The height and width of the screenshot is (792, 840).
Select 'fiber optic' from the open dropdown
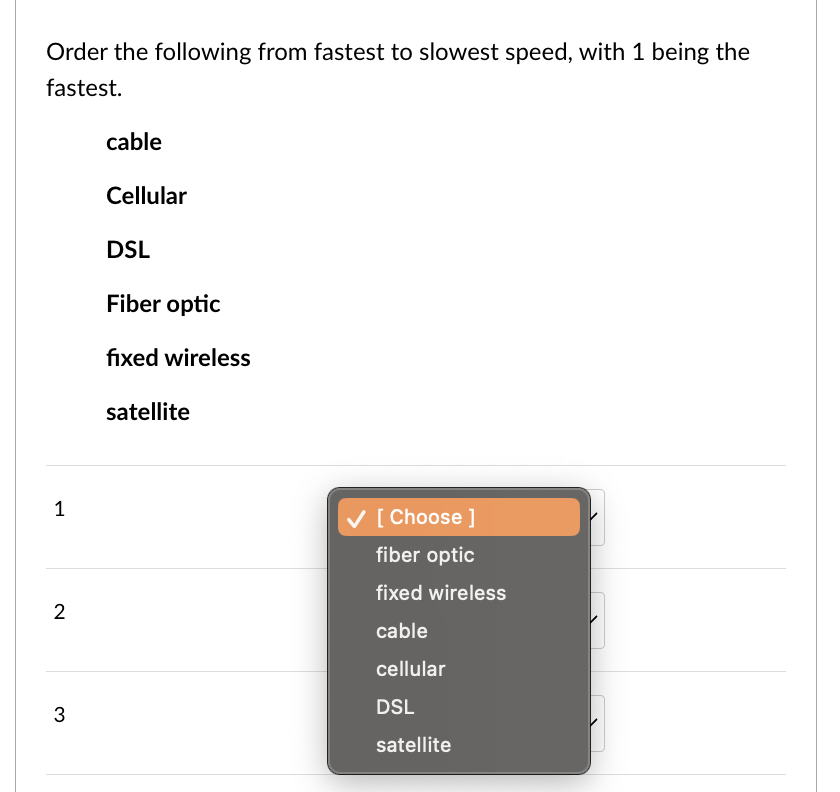coord(425,555)
